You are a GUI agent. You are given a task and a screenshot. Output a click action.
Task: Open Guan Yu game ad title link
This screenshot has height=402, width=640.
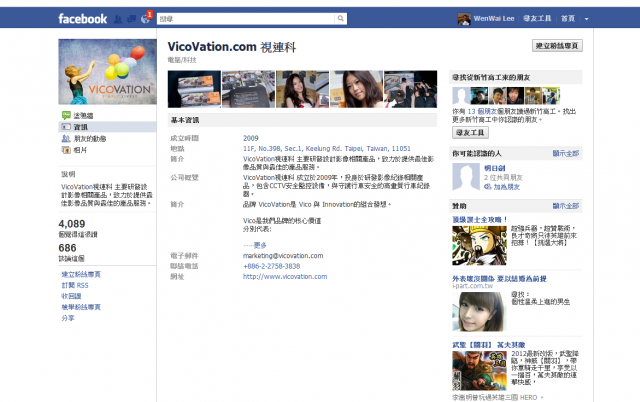coord(489,345)
